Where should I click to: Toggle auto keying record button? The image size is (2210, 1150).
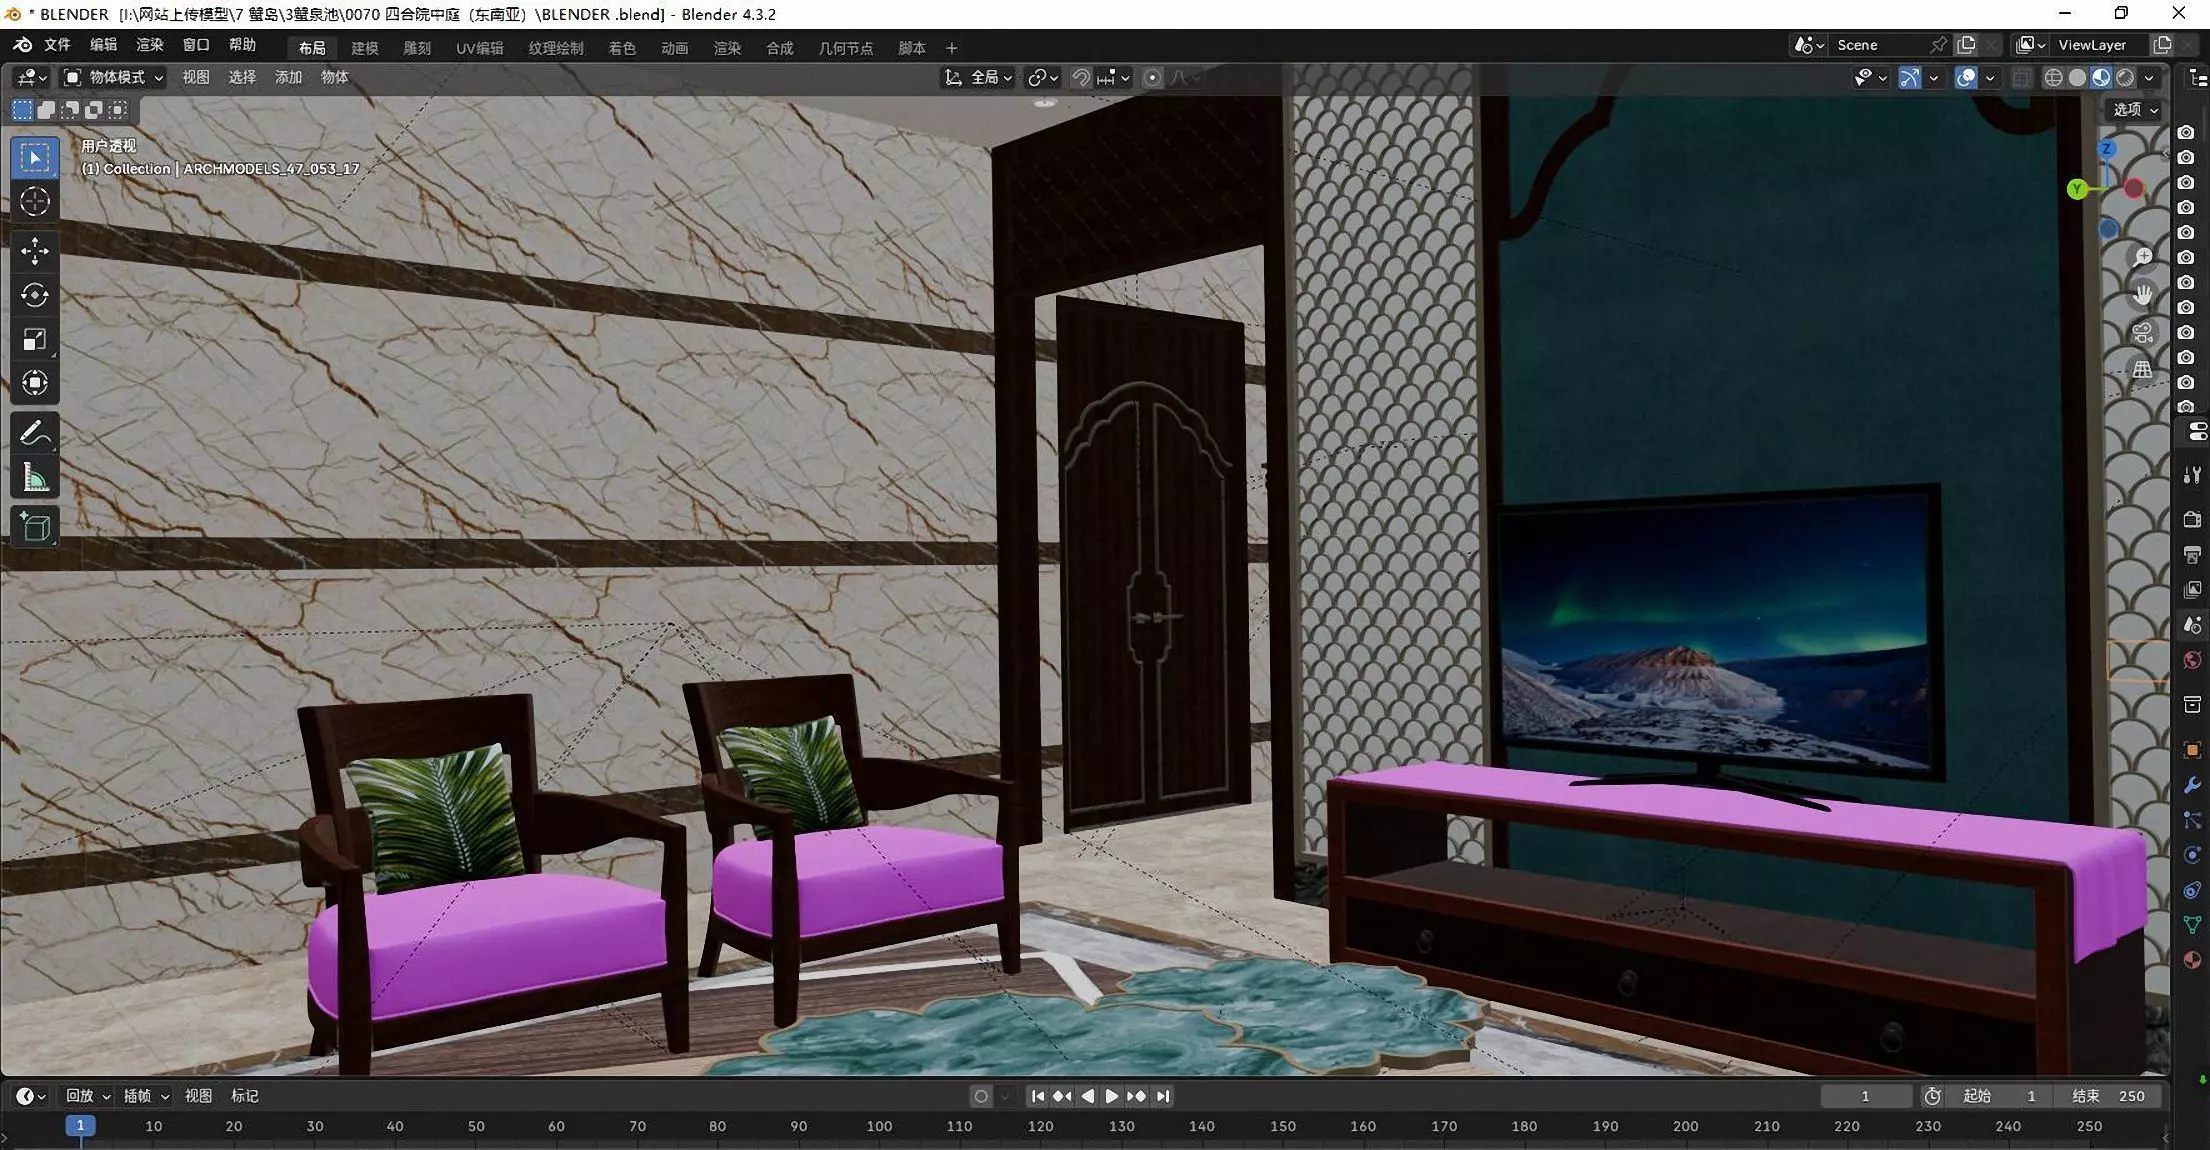[x=981, y=1096]
